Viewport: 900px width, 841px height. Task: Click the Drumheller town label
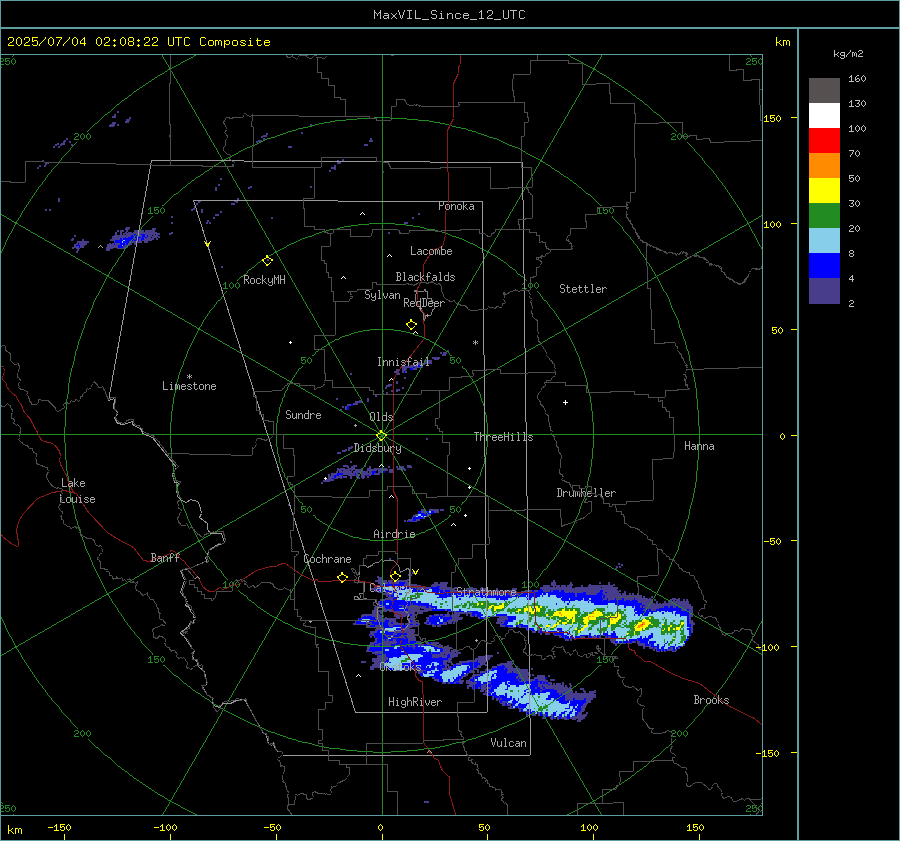point(586,493)
